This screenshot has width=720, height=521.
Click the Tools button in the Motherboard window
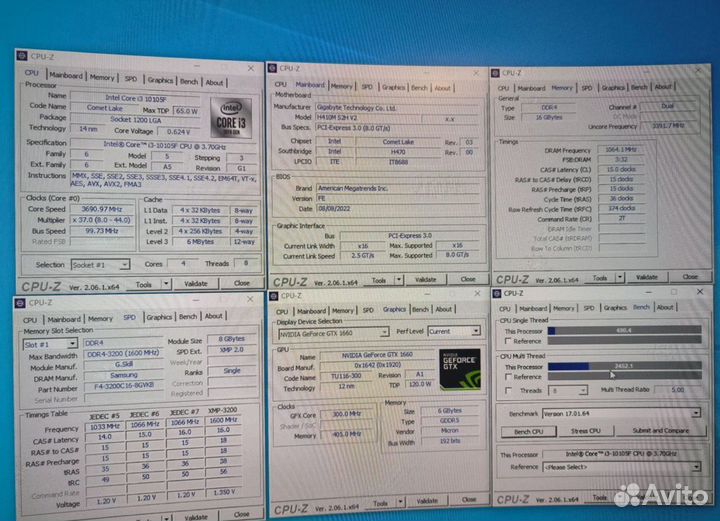click(379, 280)
